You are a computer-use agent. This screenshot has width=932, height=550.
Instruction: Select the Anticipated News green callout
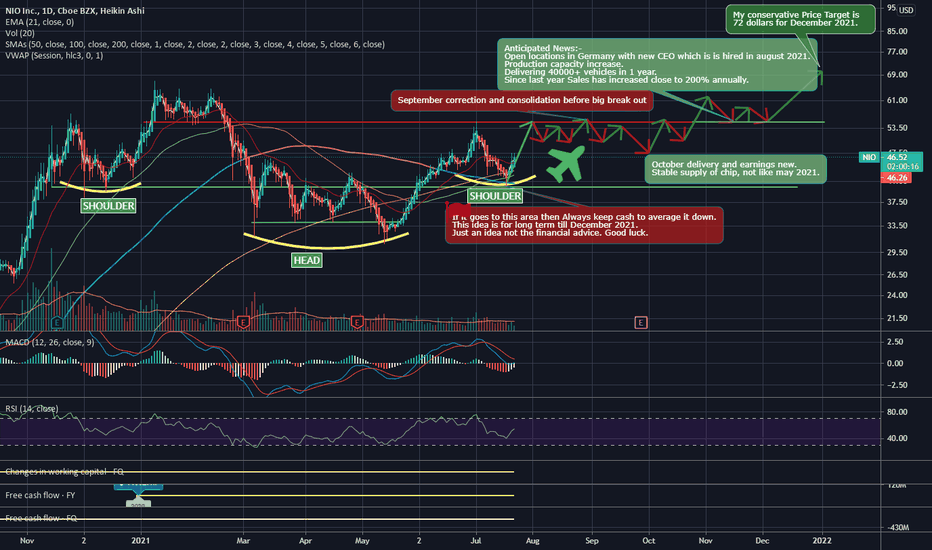click(x=657, y=64)
